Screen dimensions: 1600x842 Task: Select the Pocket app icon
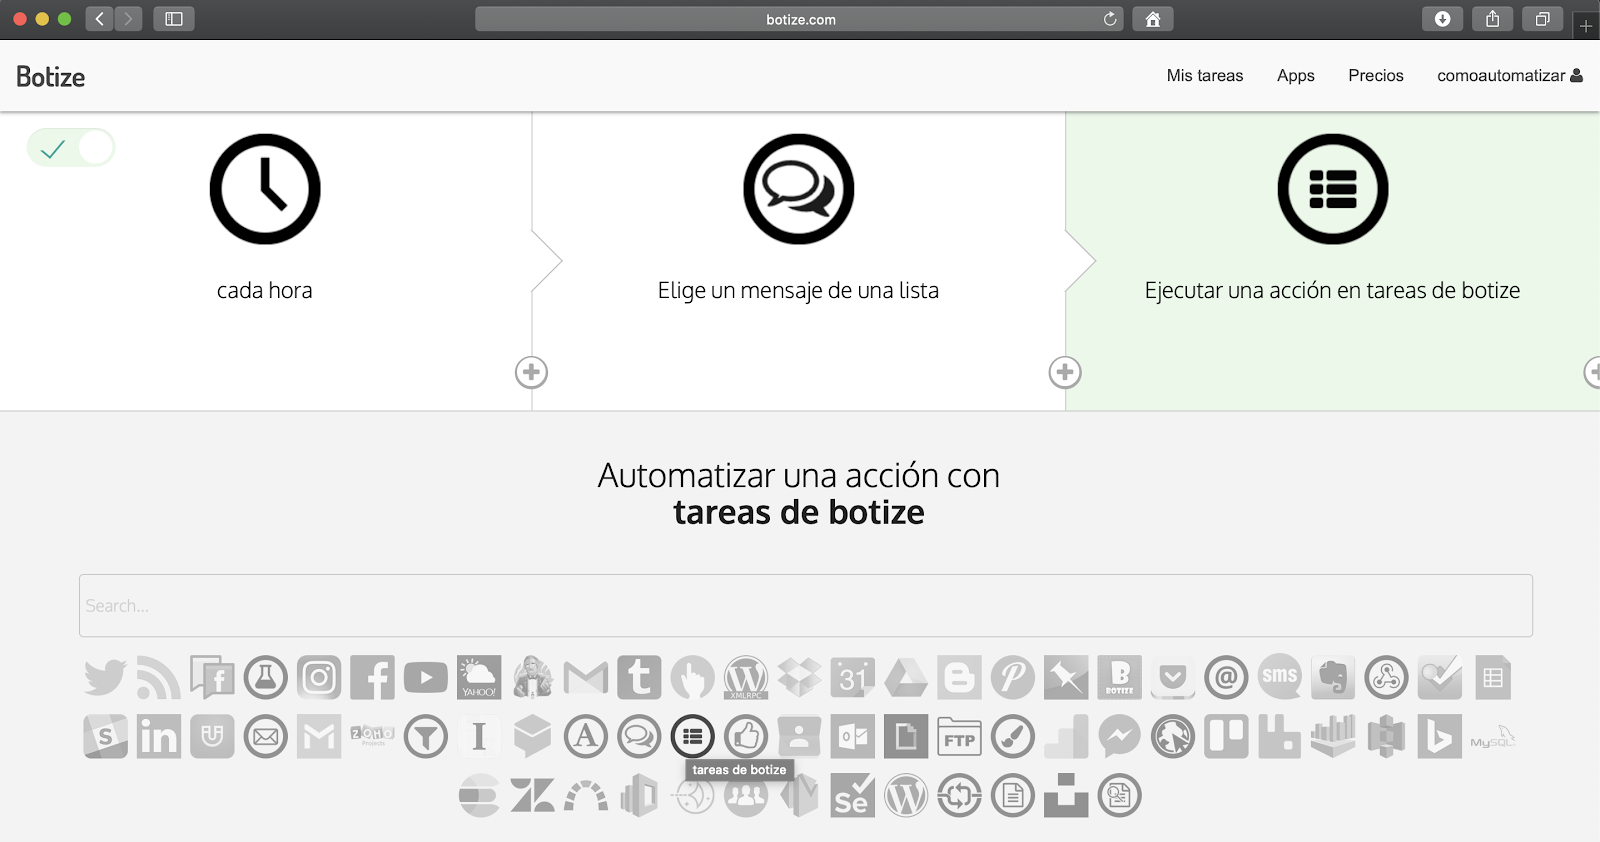click(1173, 678)
